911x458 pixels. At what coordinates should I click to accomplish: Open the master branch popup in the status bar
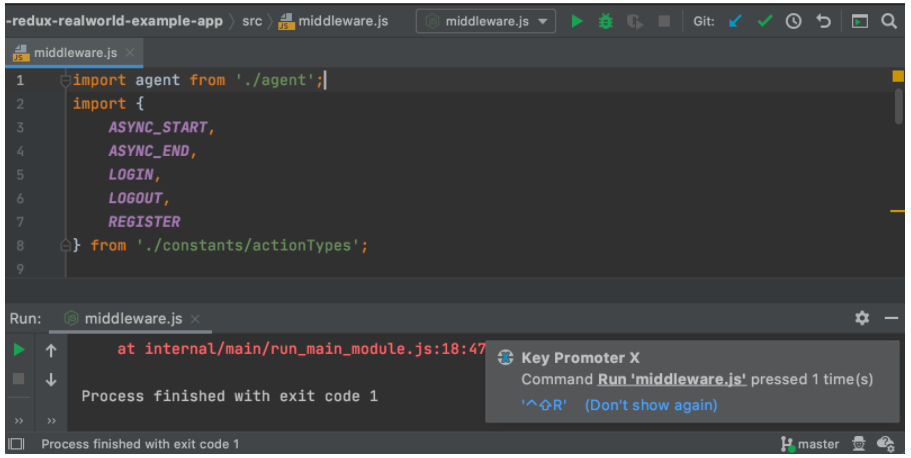pos(810,444)
